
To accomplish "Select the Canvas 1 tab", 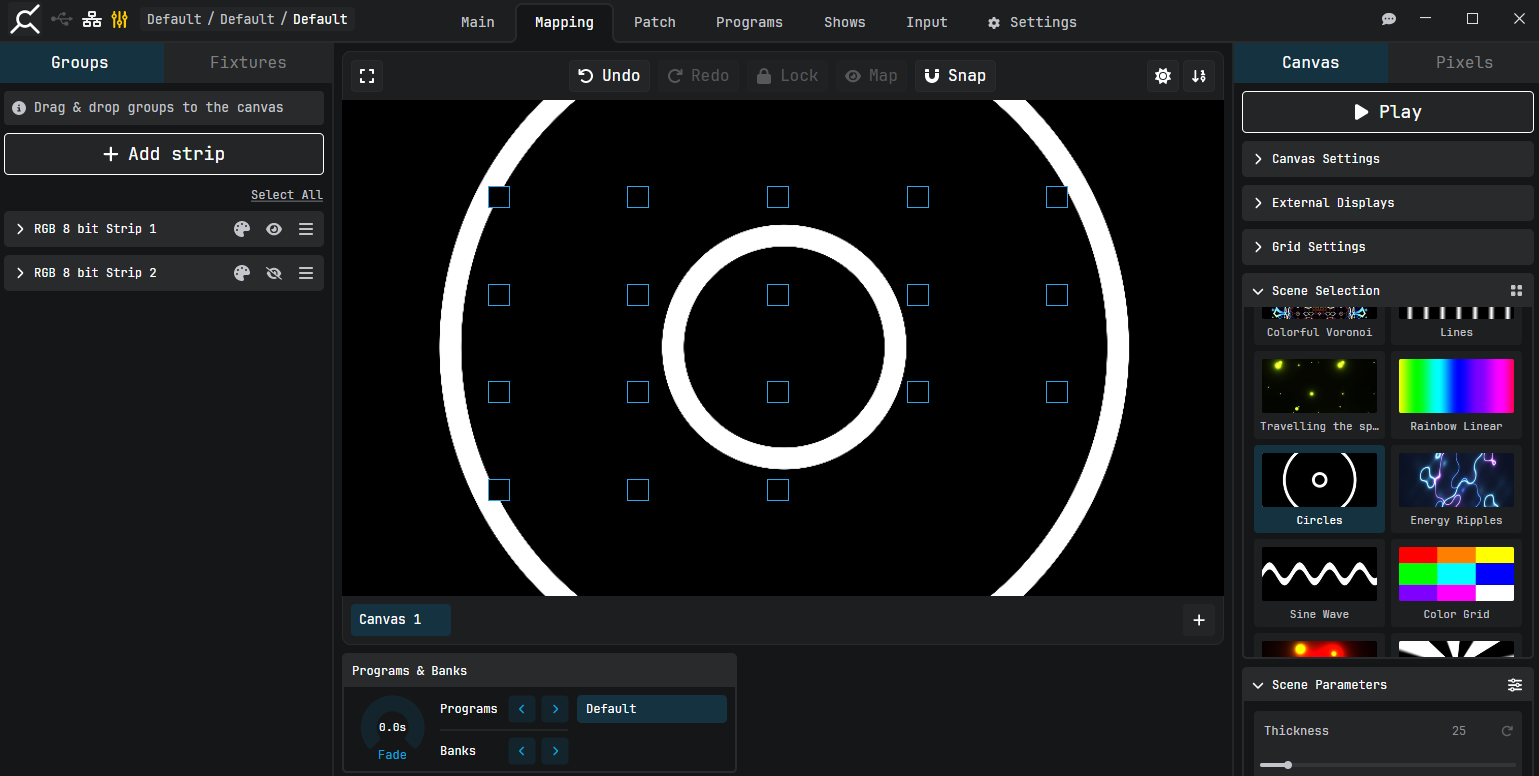I will 401,620.
